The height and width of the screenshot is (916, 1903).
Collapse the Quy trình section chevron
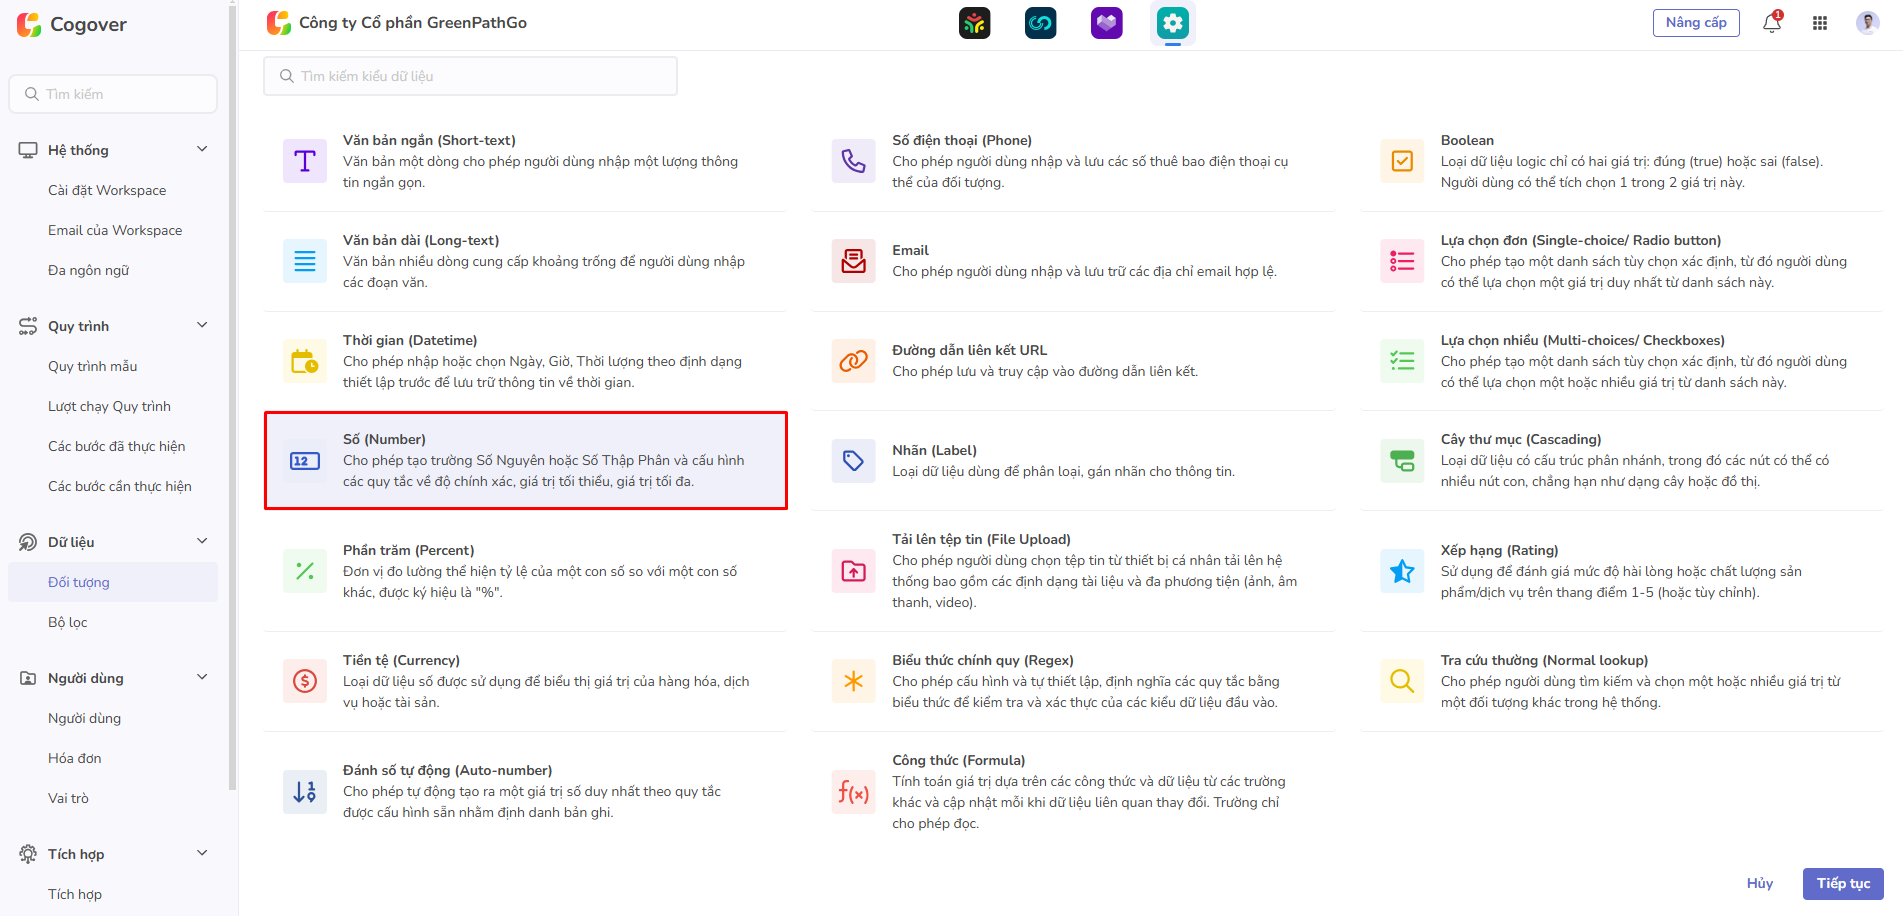(x=202, y=325)
